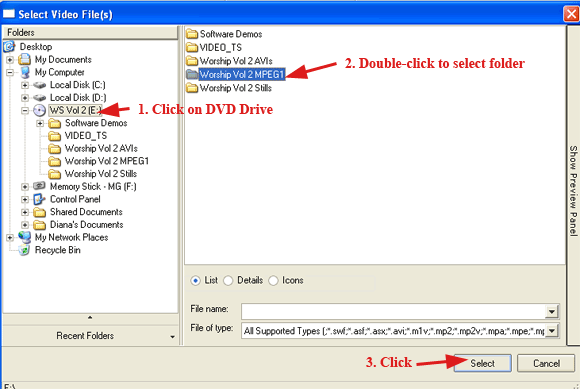Click Software Demos folder icon in file list
The height and width of the screenshot is (389, 580).
[x=192, y=34]
